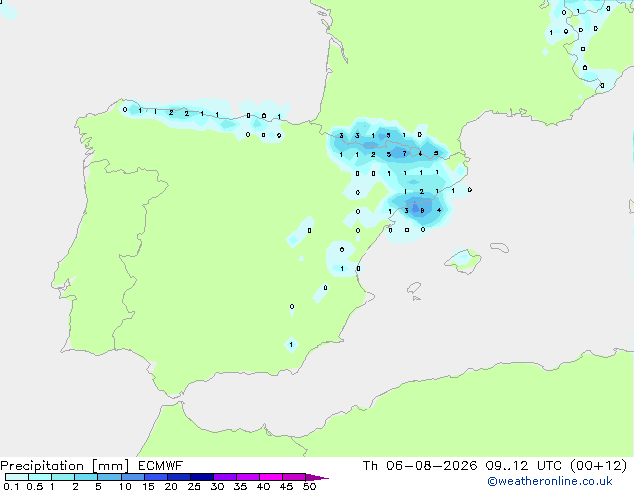Click the "ECMWF" model label
634x490 pixels.
(161, 466)
